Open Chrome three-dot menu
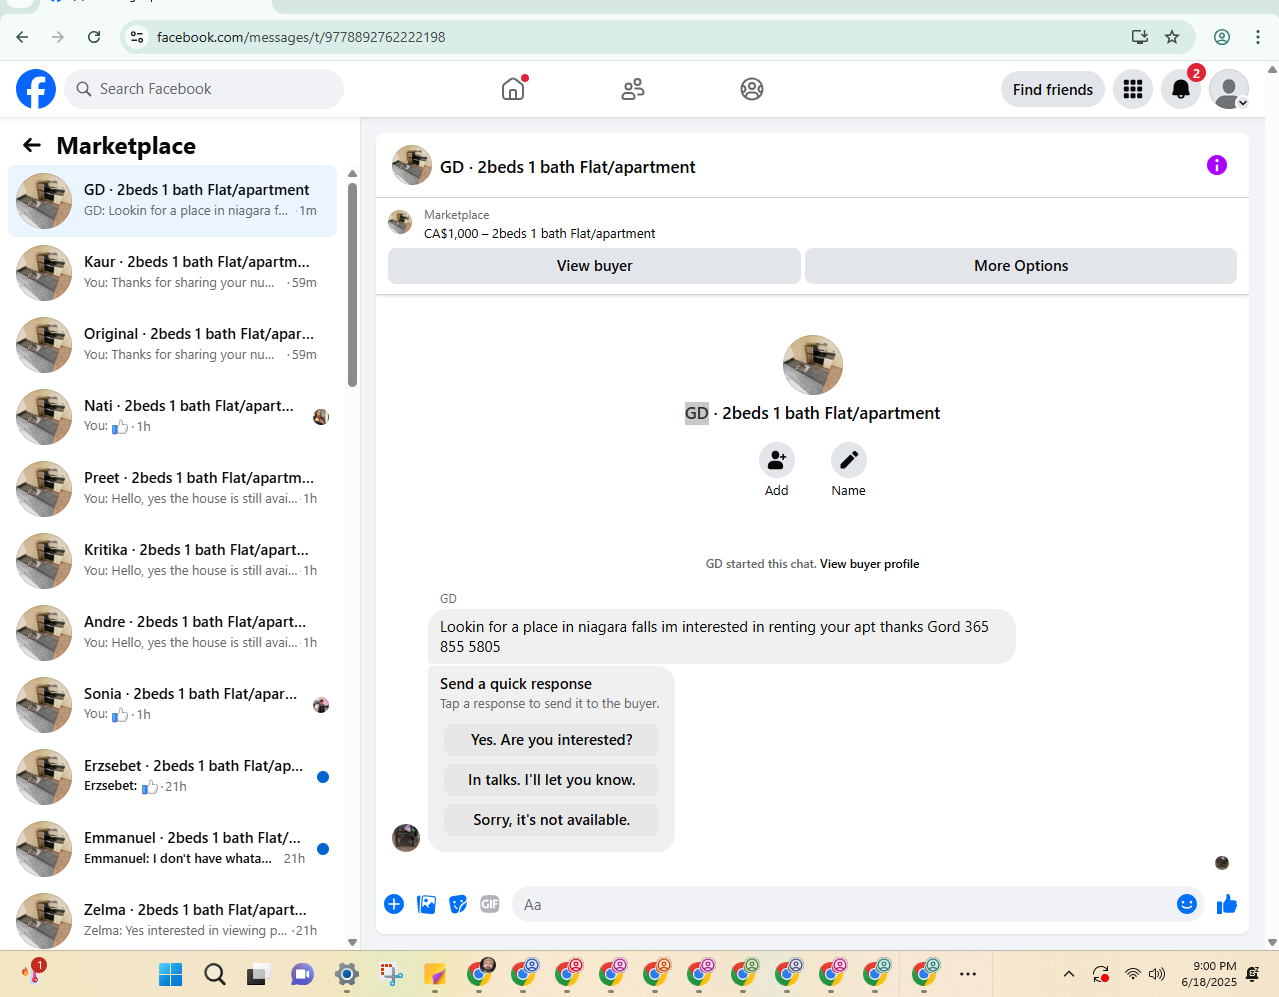The height and width of the screenshot is (997, 1279). coord(1258,37)
